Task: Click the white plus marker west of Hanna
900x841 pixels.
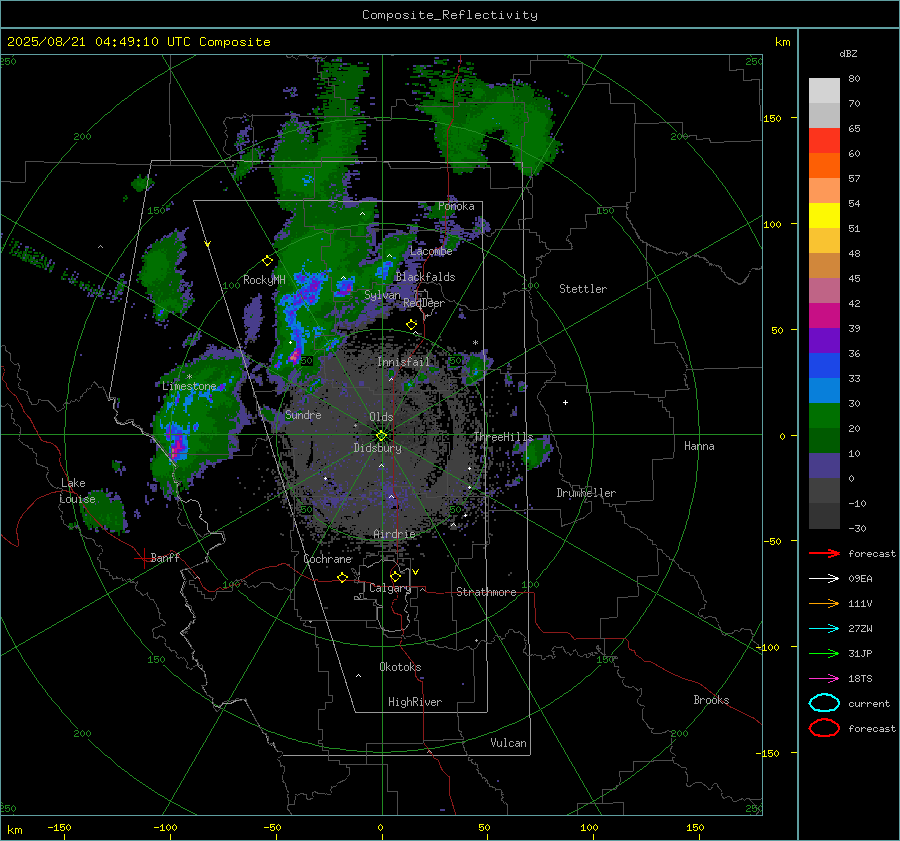Action: click(x=565, y=402)
